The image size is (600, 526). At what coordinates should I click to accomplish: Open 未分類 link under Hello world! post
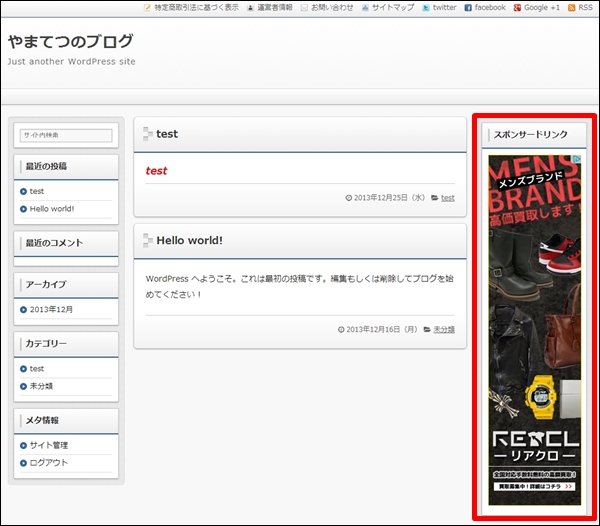click(x=444, y=329)
